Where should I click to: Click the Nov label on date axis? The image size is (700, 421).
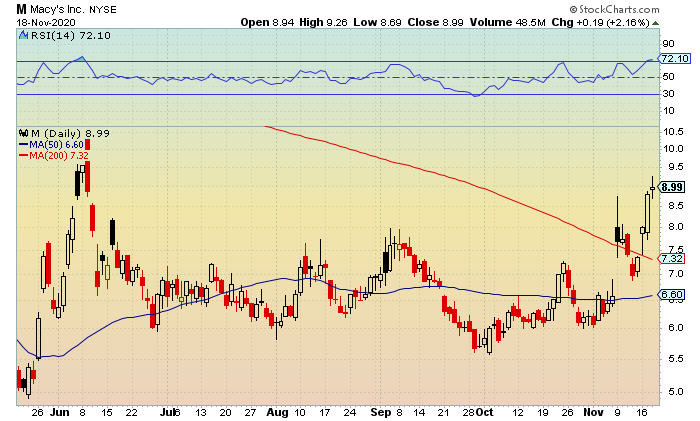[x=593, y=413]
